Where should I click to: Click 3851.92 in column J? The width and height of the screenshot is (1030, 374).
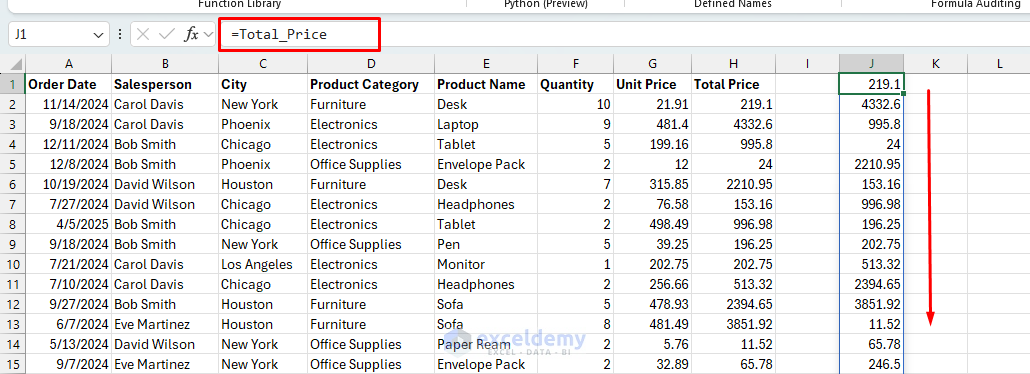[x=872, y=304]
